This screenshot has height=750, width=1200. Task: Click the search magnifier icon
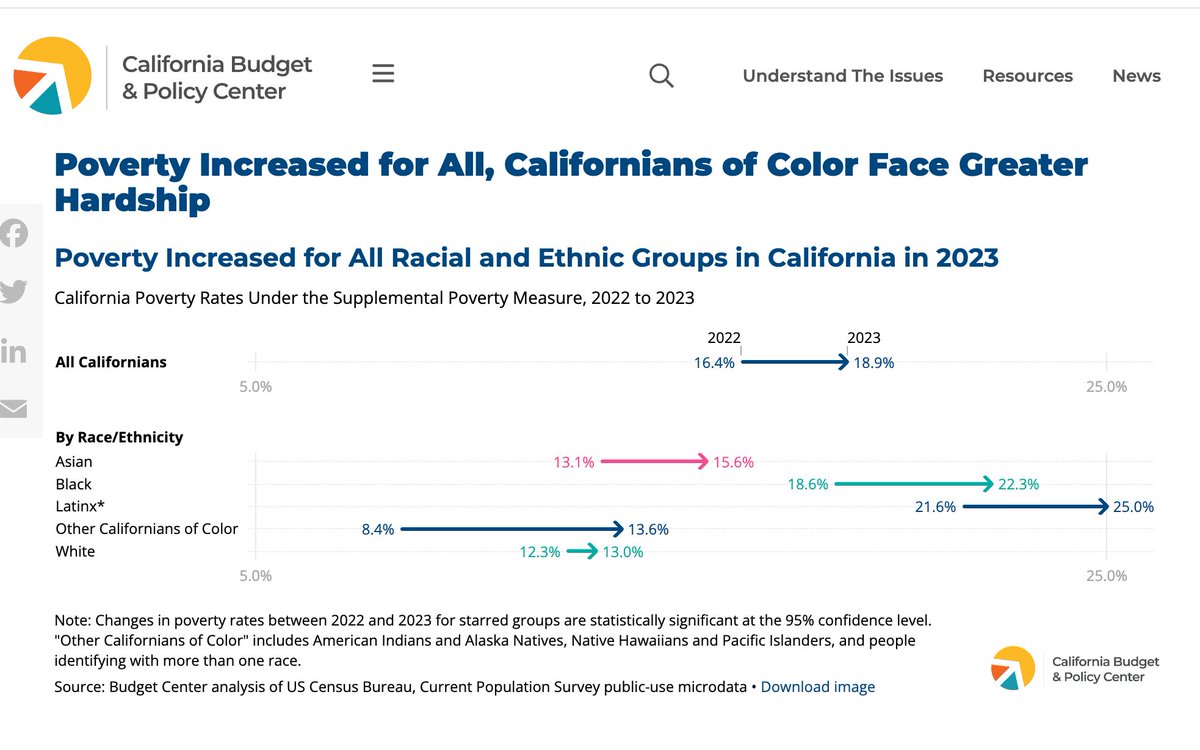pos(661,75)
